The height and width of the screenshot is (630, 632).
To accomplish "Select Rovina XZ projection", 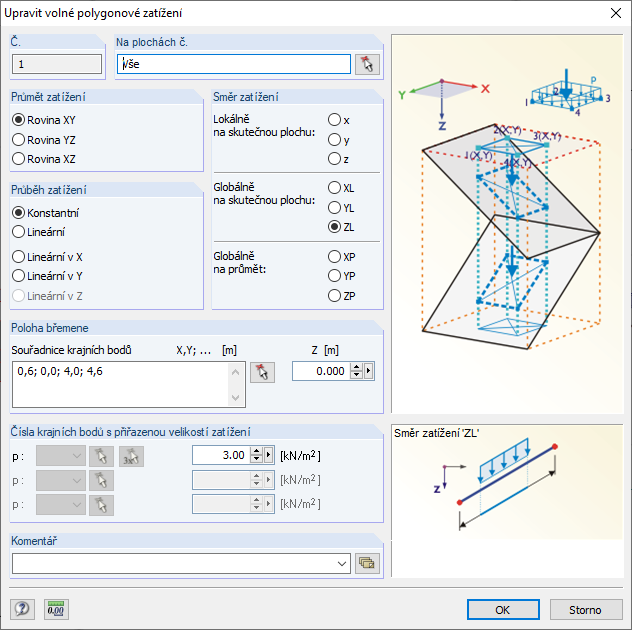I will click(44, 159).
